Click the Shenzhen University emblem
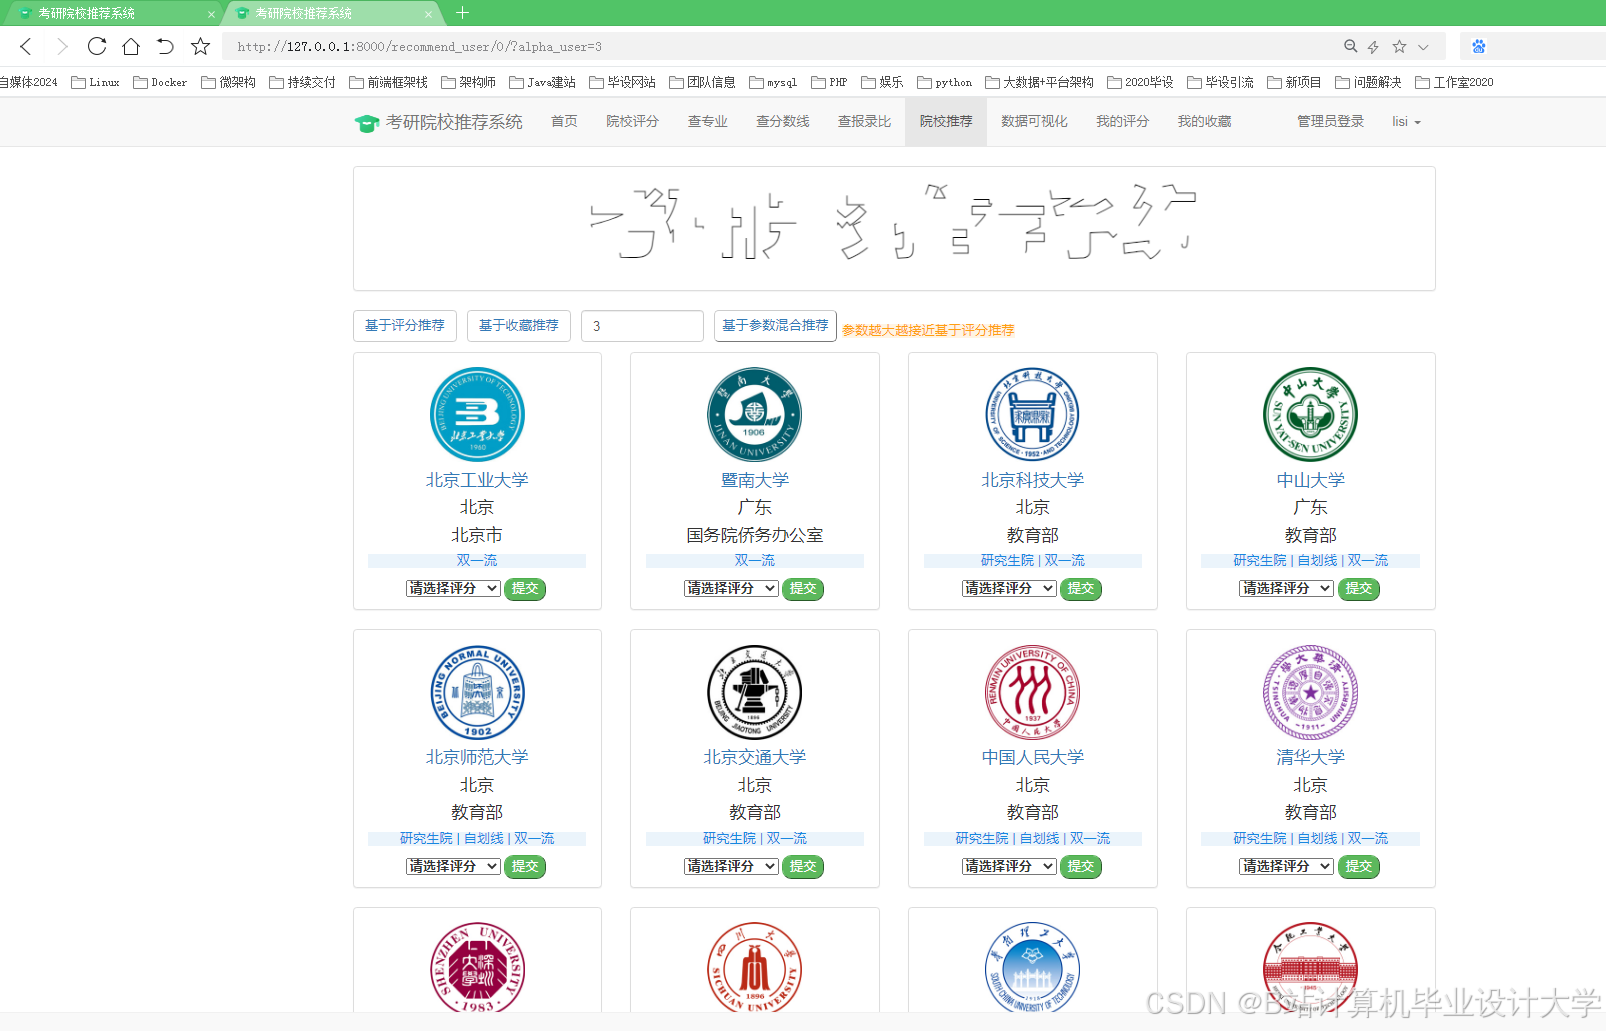 pyautogui.click(x=477, y=967)
